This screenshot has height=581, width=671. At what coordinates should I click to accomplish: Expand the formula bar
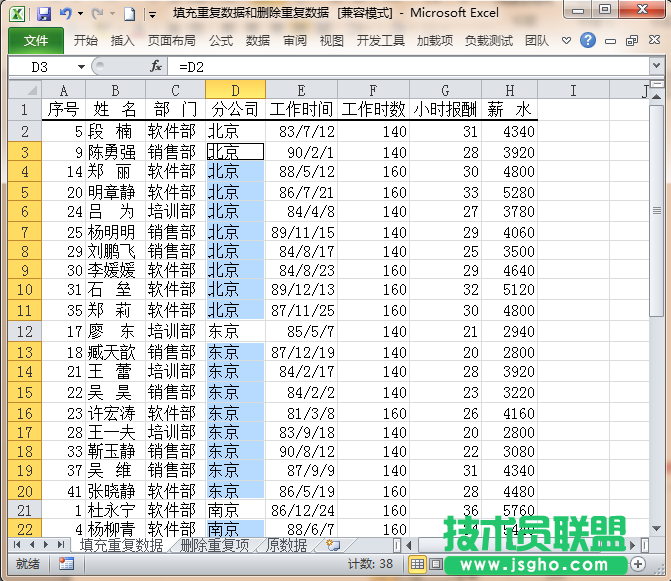(658, 66)
